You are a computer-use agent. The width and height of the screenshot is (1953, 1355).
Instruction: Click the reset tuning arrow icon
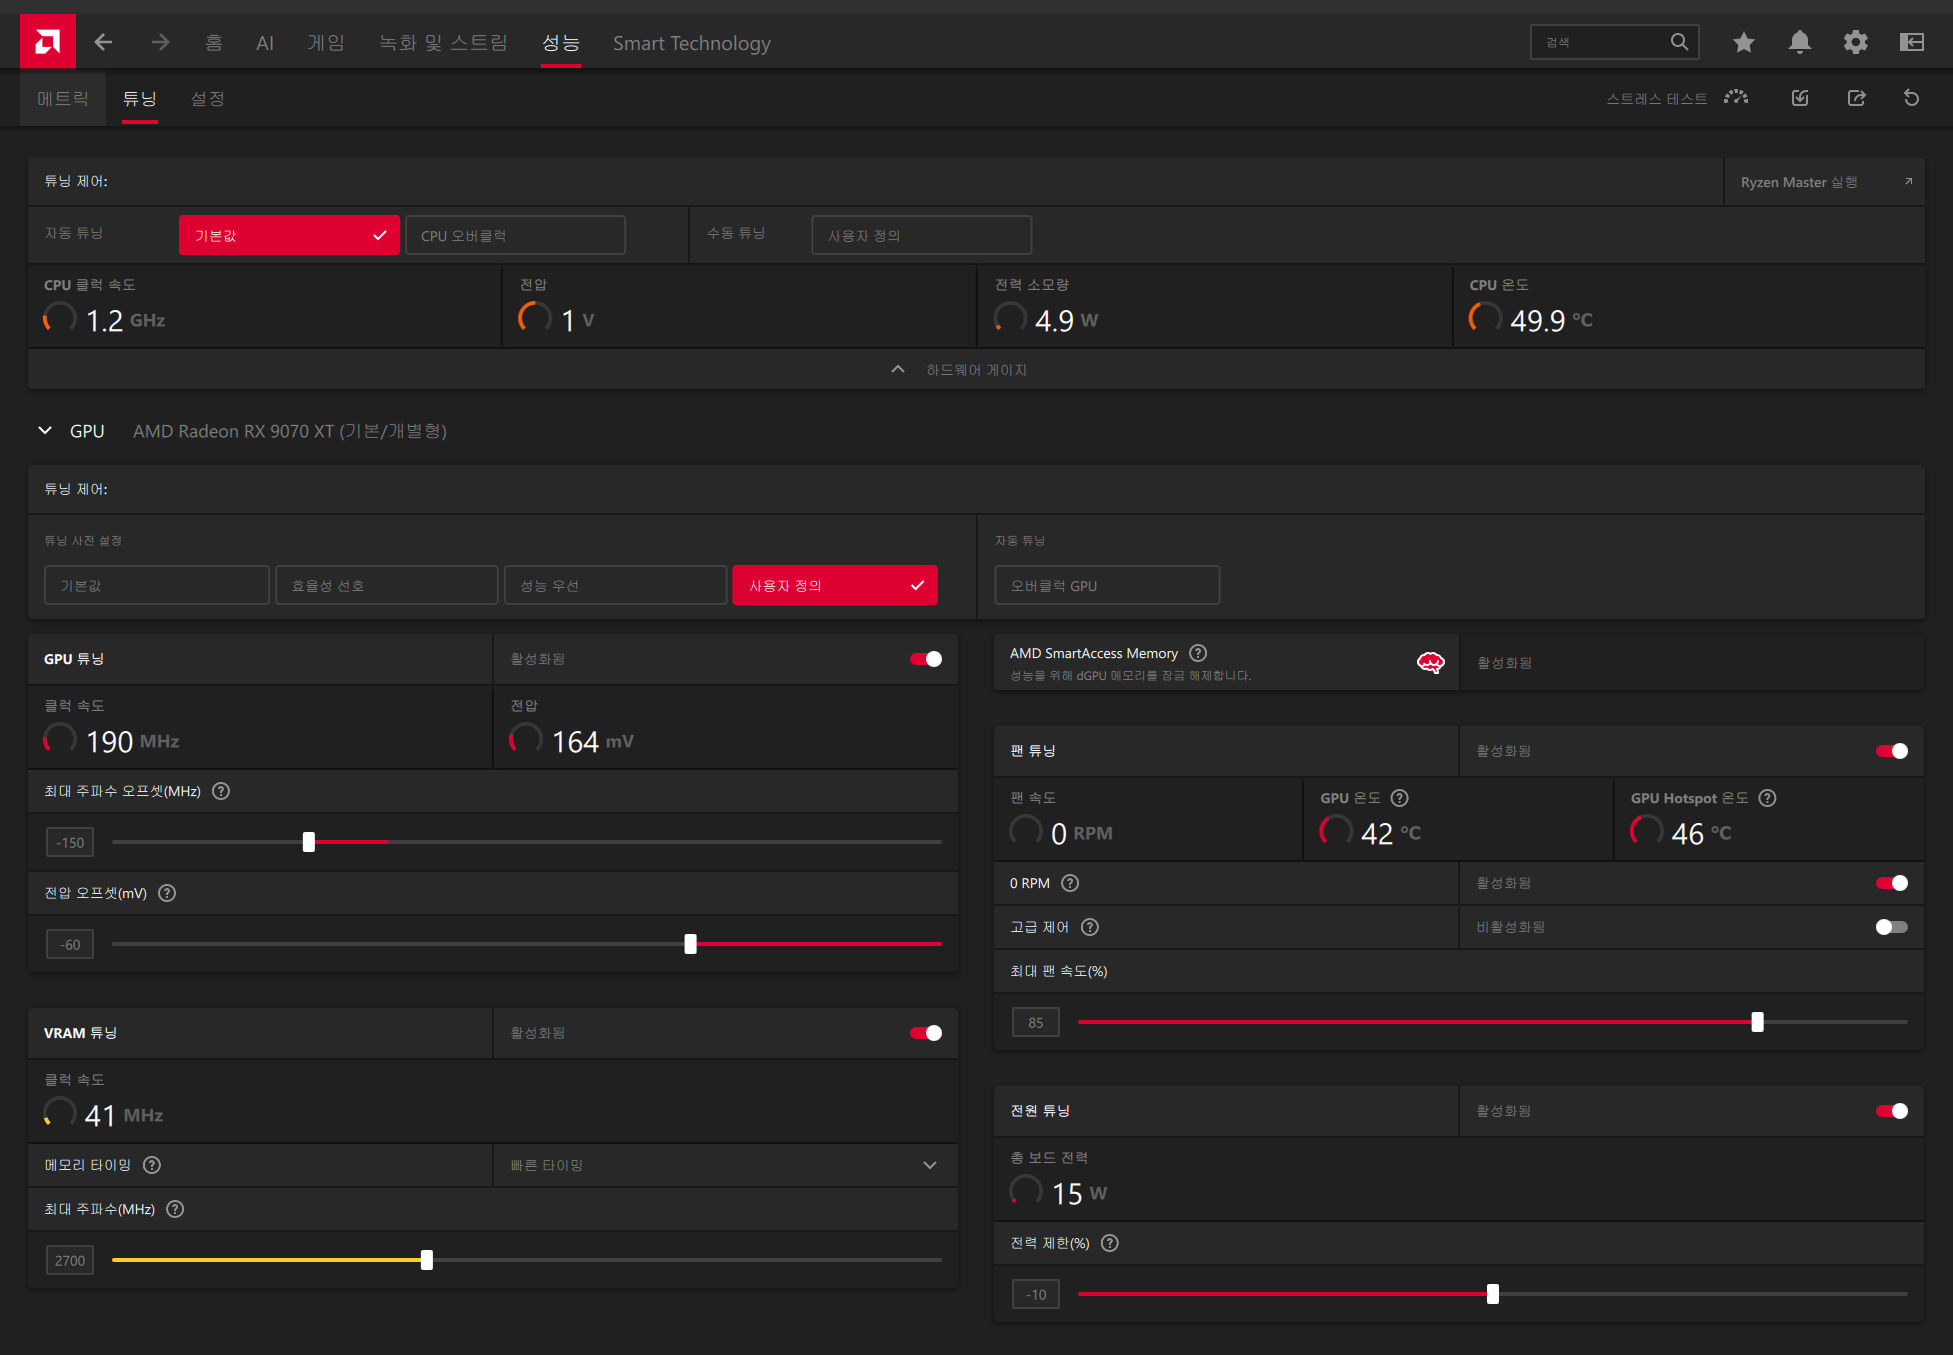1911,98
